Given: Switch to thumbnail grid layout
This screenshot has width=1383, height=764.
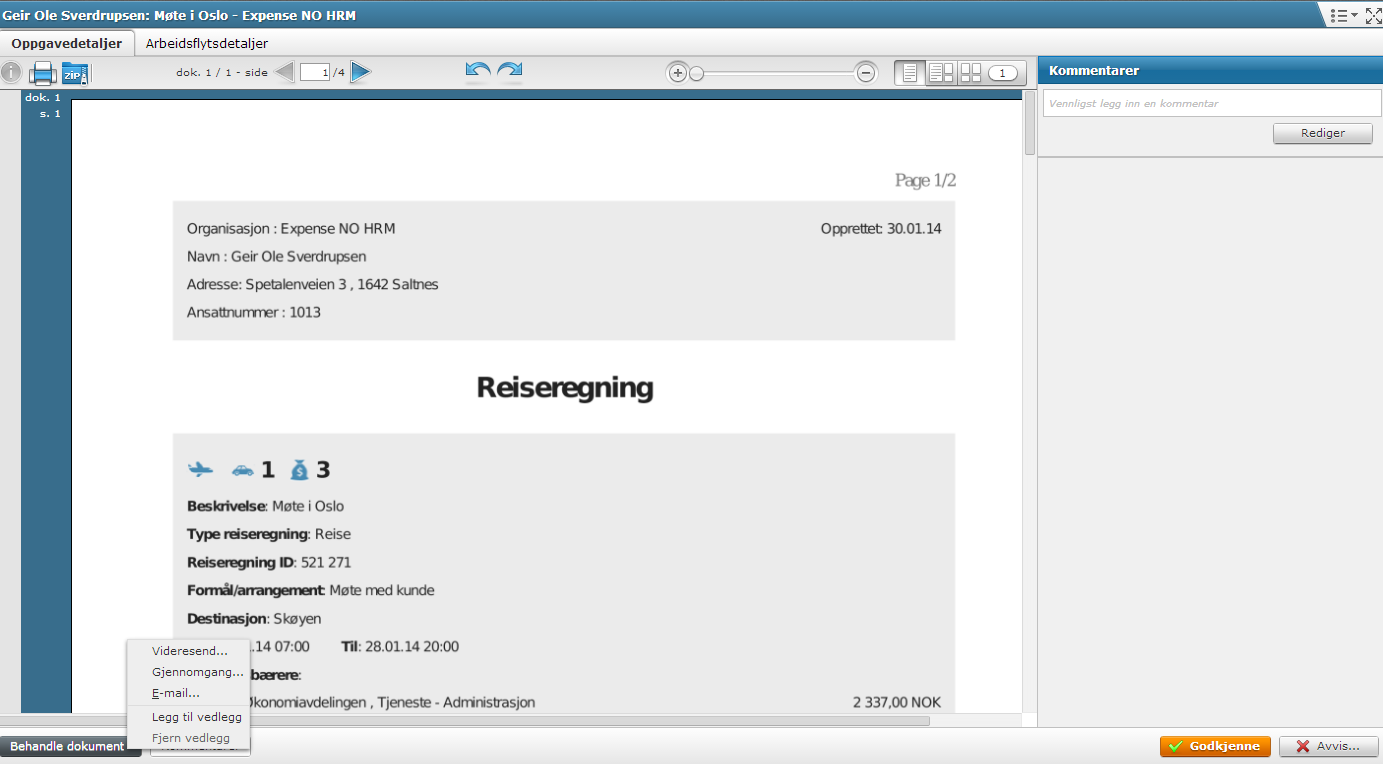Looking at the screenshot, I should pos(971,73).
